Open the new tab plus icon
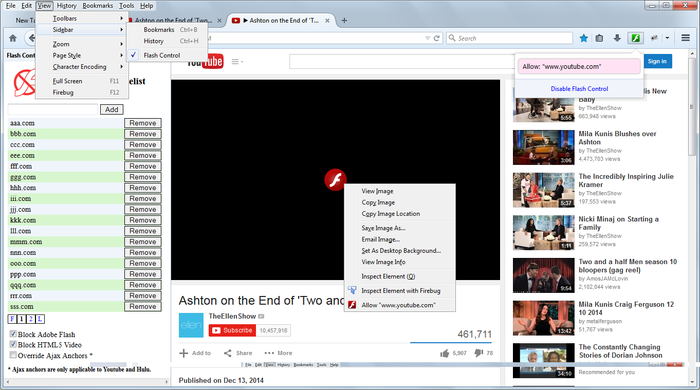 pyautogui.click(x=344, y=21)
